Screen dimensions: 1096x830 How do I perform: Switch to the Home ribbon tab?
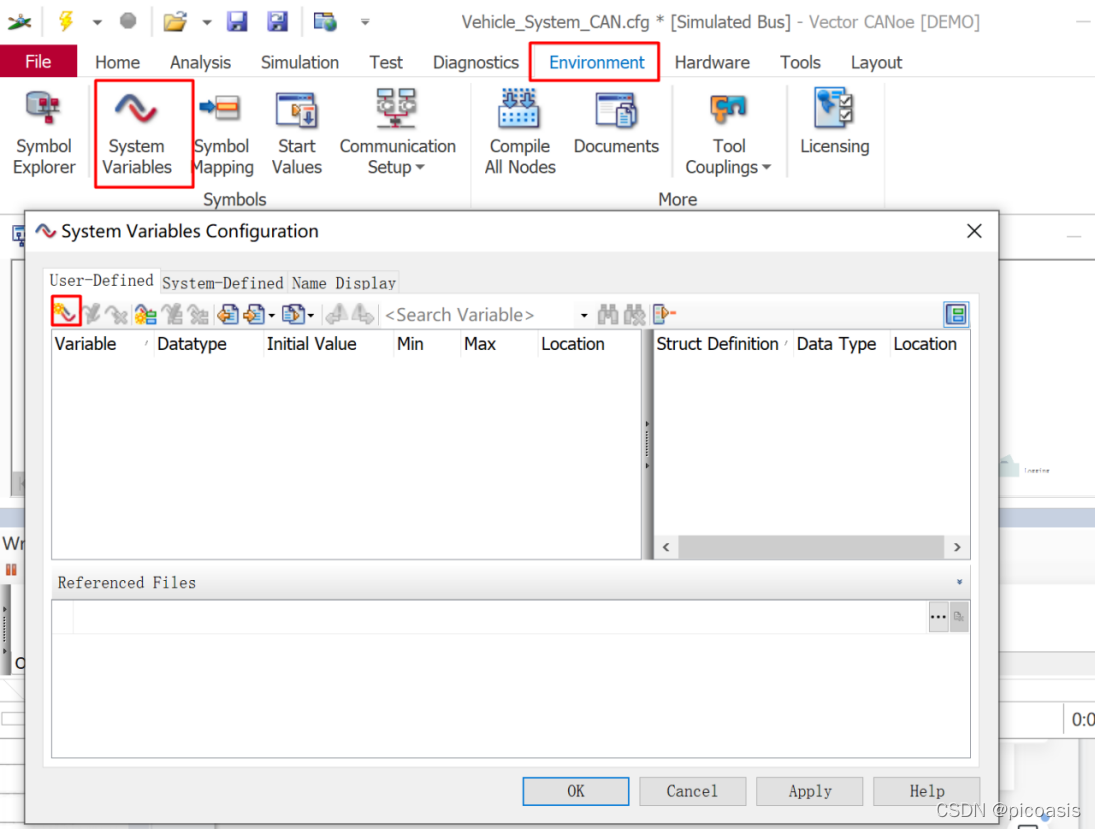117,62
